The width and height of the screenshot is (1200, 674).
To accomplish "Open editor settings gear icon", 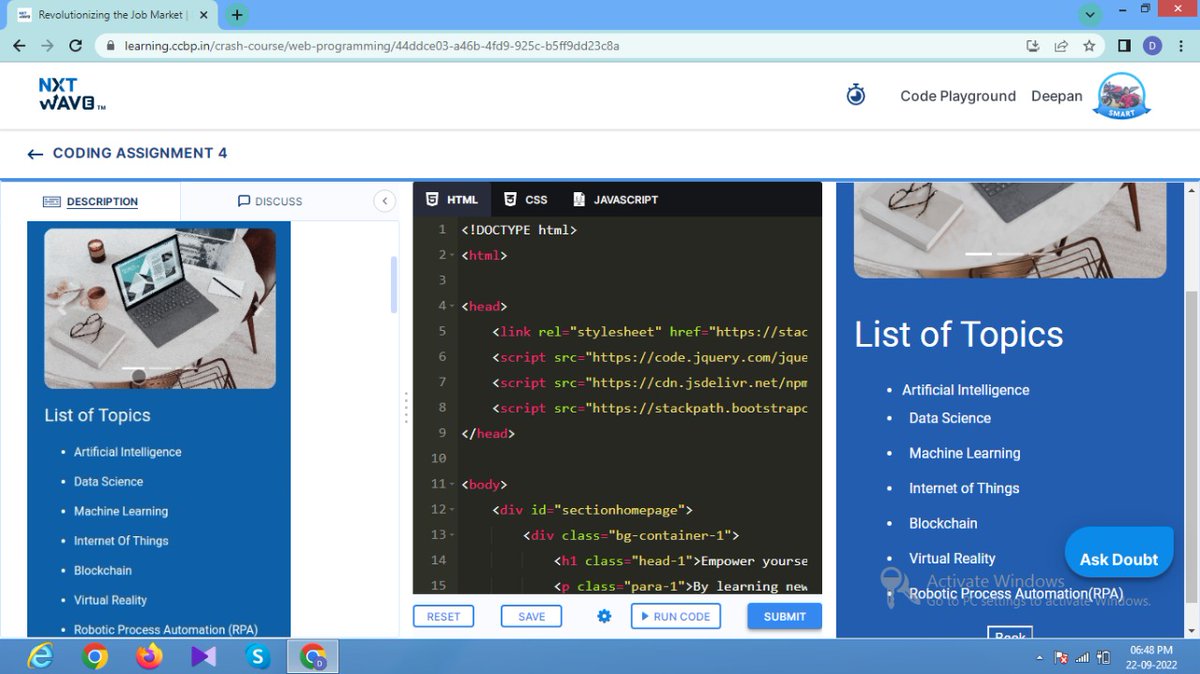I will pos(604,616).
